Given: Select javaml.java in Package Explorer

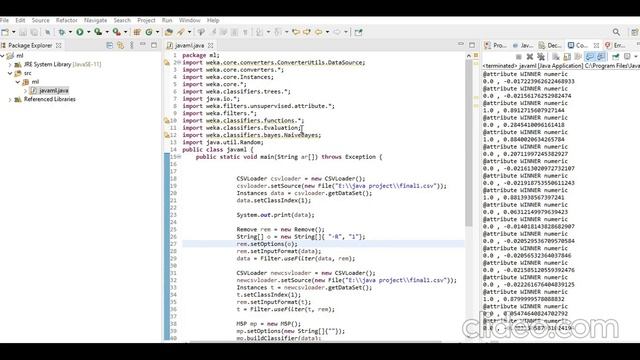Looking at the screenshot, I should (x=54, y=91).
